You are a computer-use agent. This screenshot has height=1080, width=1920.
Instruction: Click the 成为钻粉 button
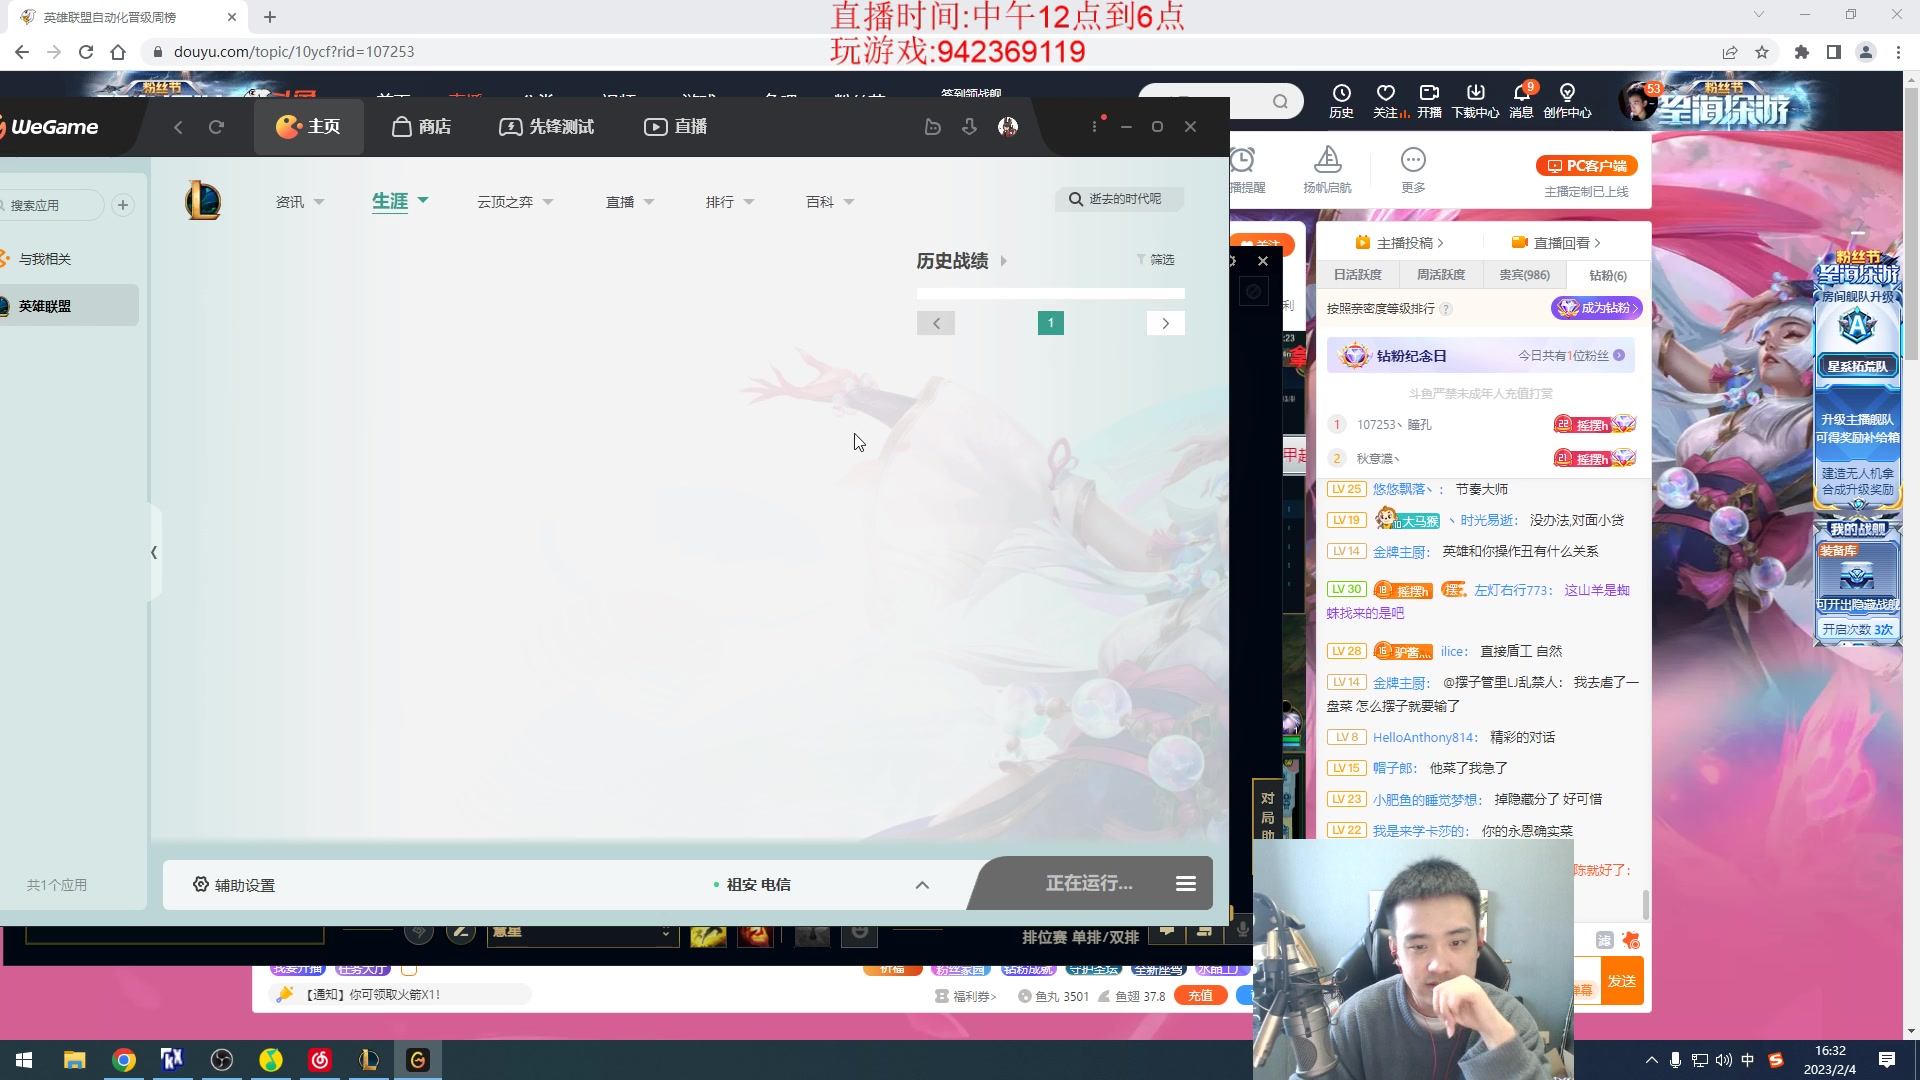[1597, 309]
